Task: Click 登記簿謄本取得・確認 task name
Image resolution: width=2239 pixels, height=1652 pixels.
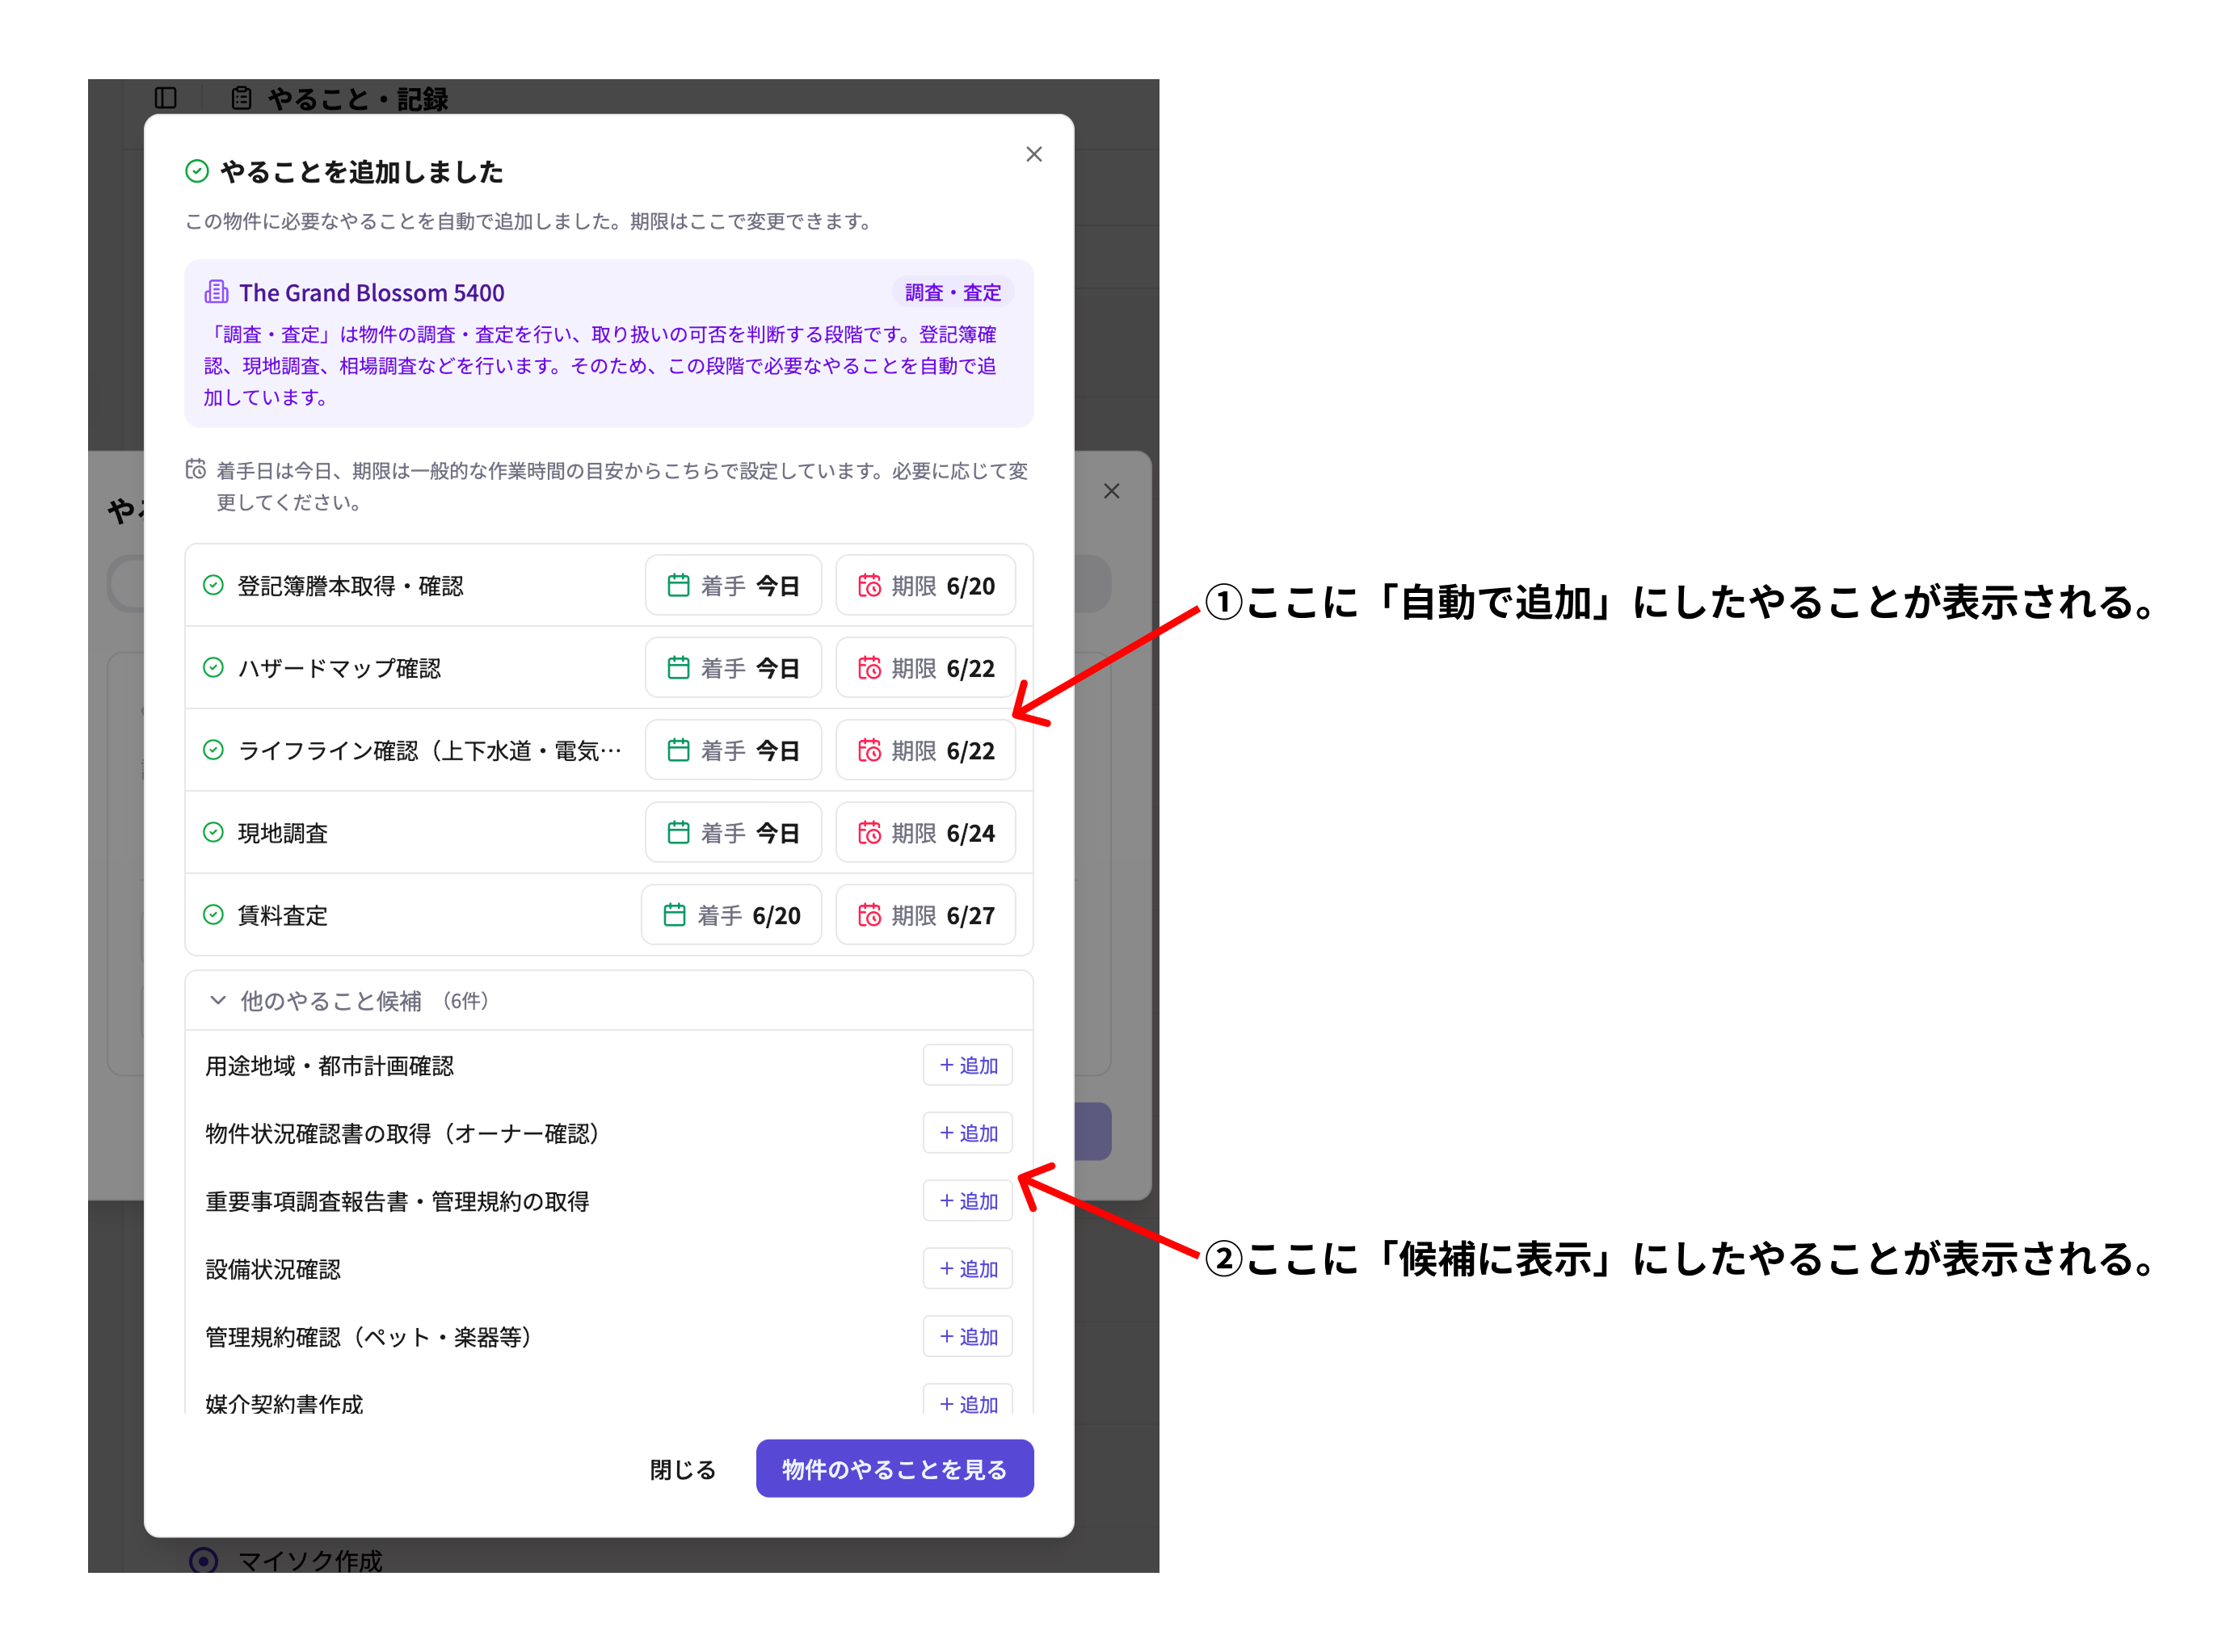Action: click(x=350, y=586)
